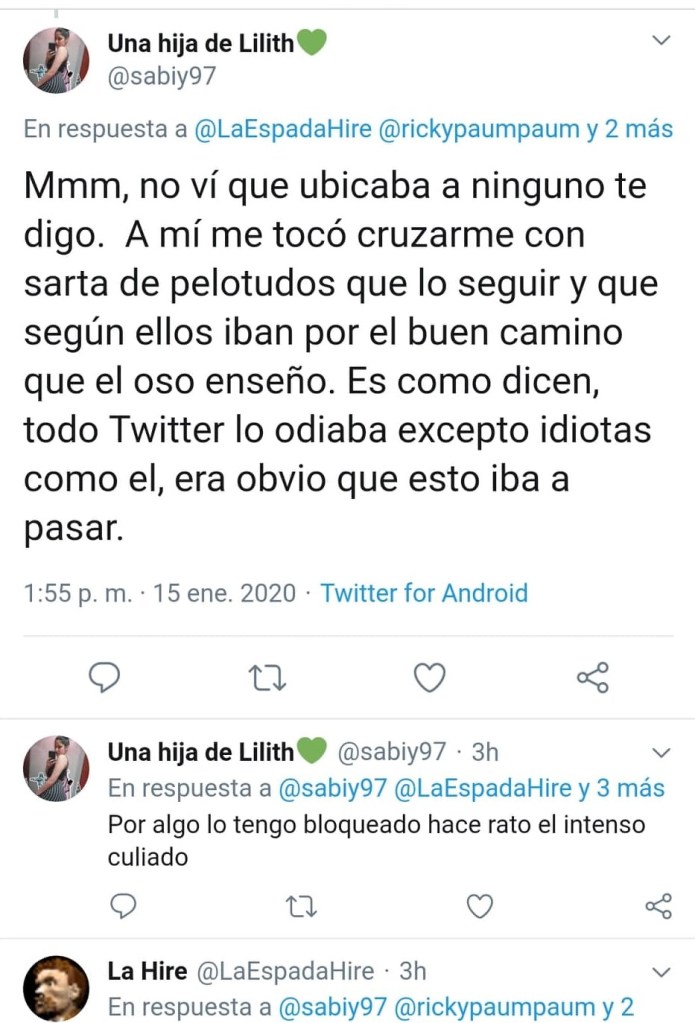Image resolution: width=695 pixels, height=1023 pixels.
Task: Reply to the 'Por algo lo tengo bloqueado' tweet
Action: coord(123,906)
